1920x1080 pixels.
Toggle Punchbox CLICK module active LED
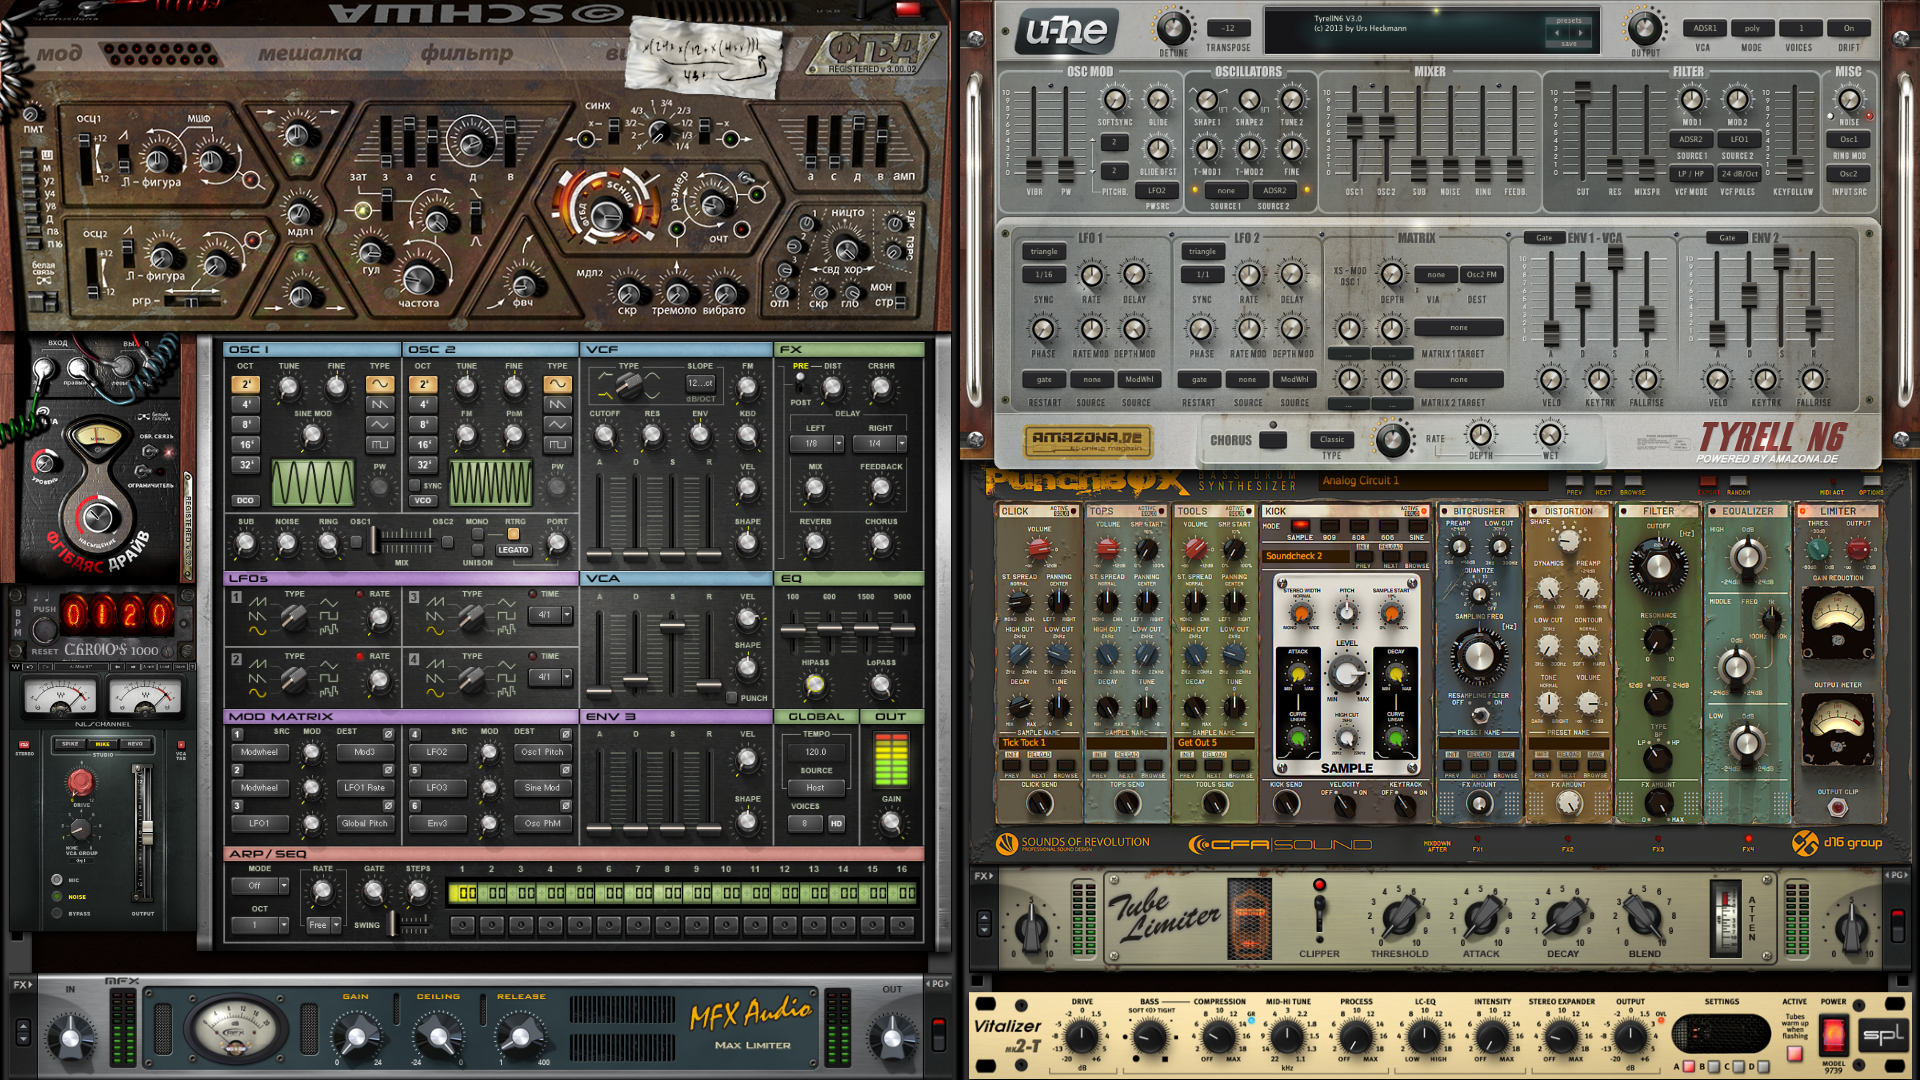(x=1075, y=511)
